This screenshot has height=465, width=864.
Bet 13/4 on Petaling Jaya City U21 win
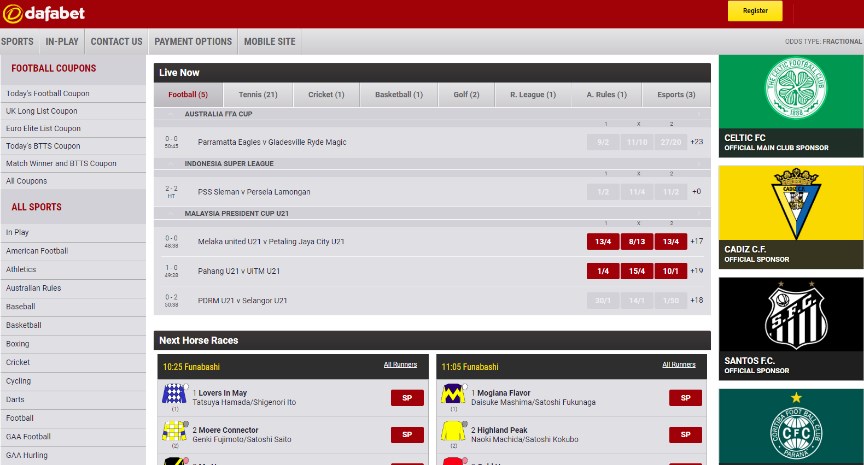671,241
